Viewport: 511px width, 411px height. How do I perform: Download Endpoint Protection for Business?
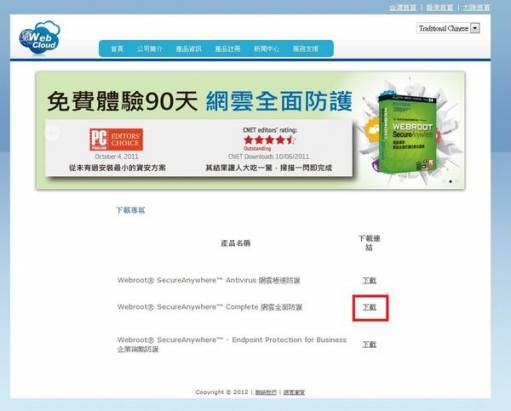(369, 344)
